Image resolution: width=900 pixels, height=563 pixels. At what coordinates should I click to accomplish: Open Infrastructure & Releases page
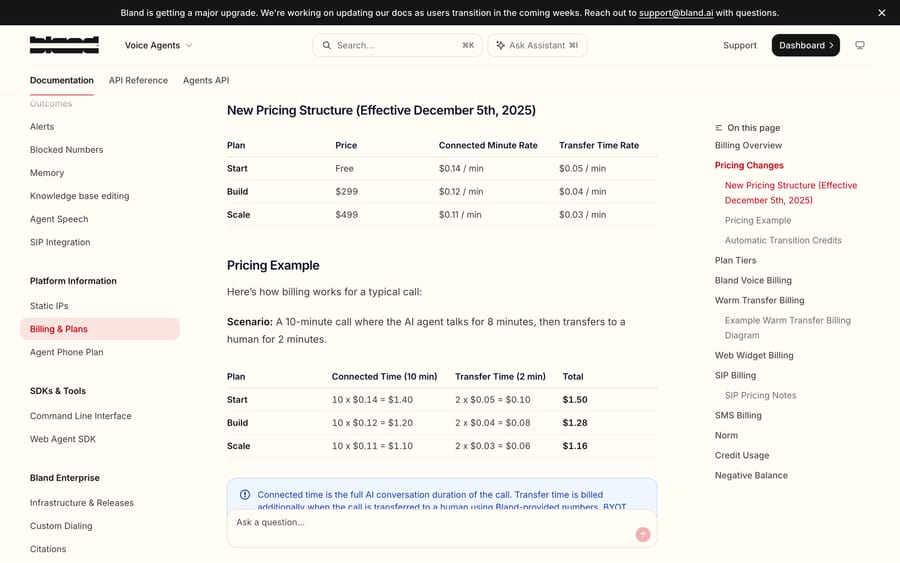[x=82, y=503]
